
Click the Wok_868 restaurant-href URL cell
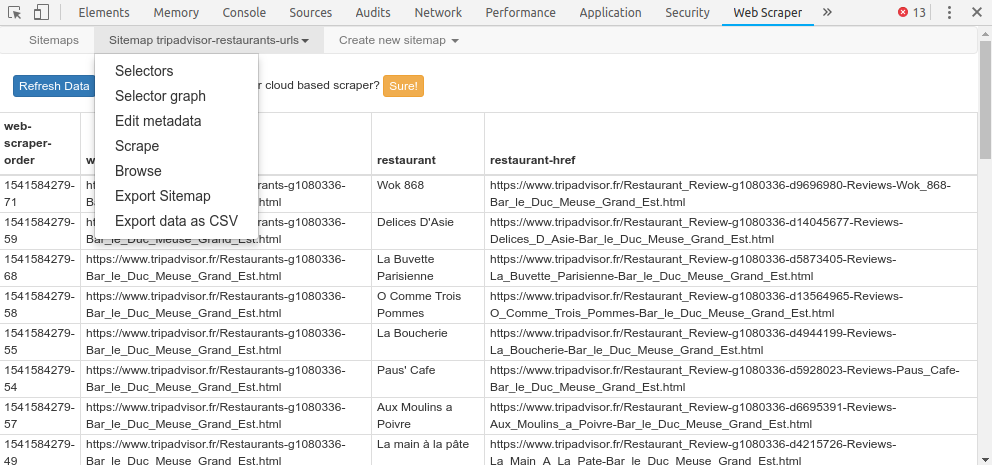click(x=731, y=194)
